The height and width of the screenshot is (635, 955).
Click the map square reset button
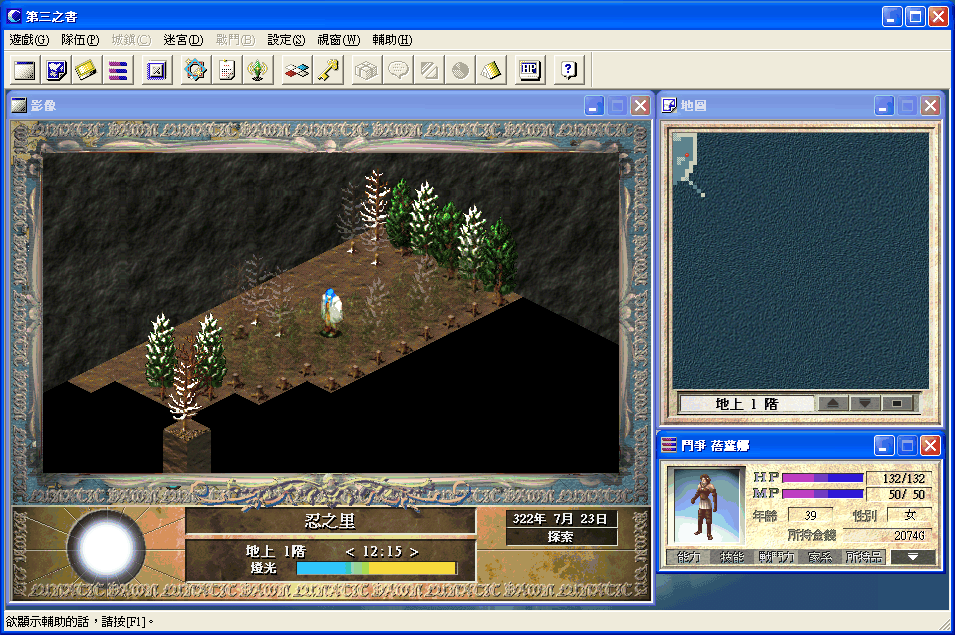click(898, 404)
